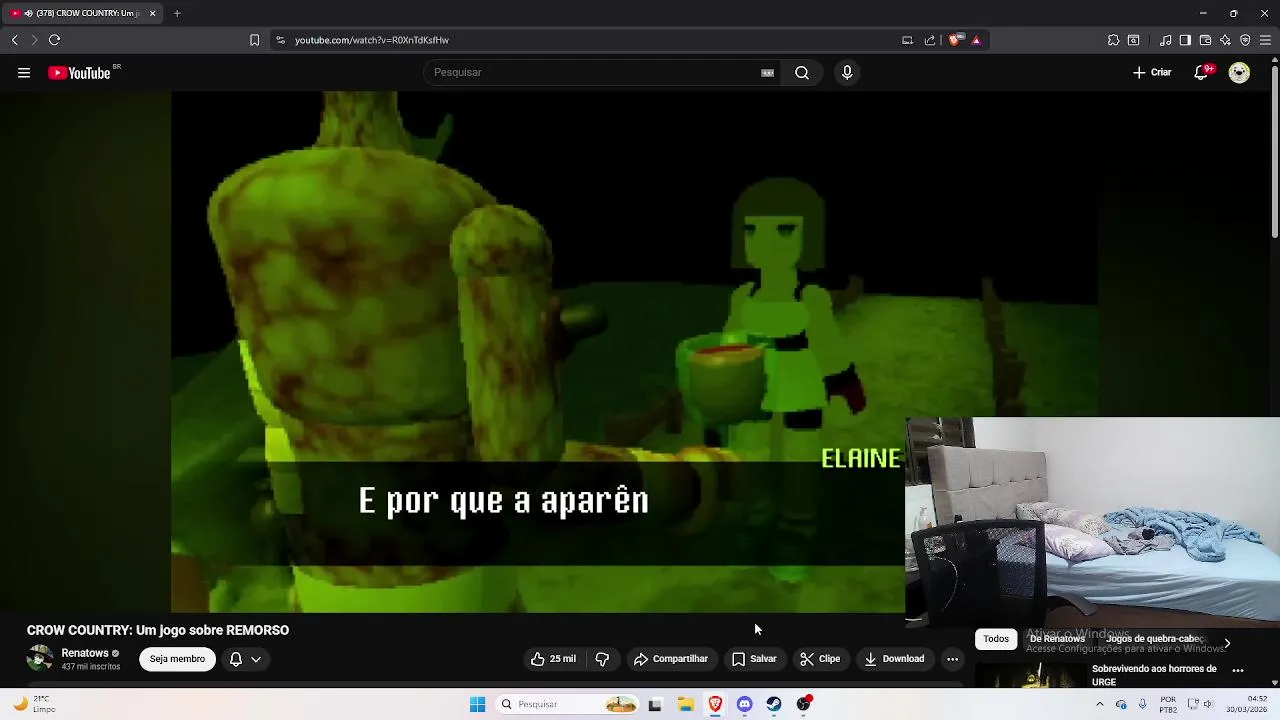Viewport: 1280px width, 720px height.
Task: Open the Renatows channel avatar
Action: click(x=40, y=658)
